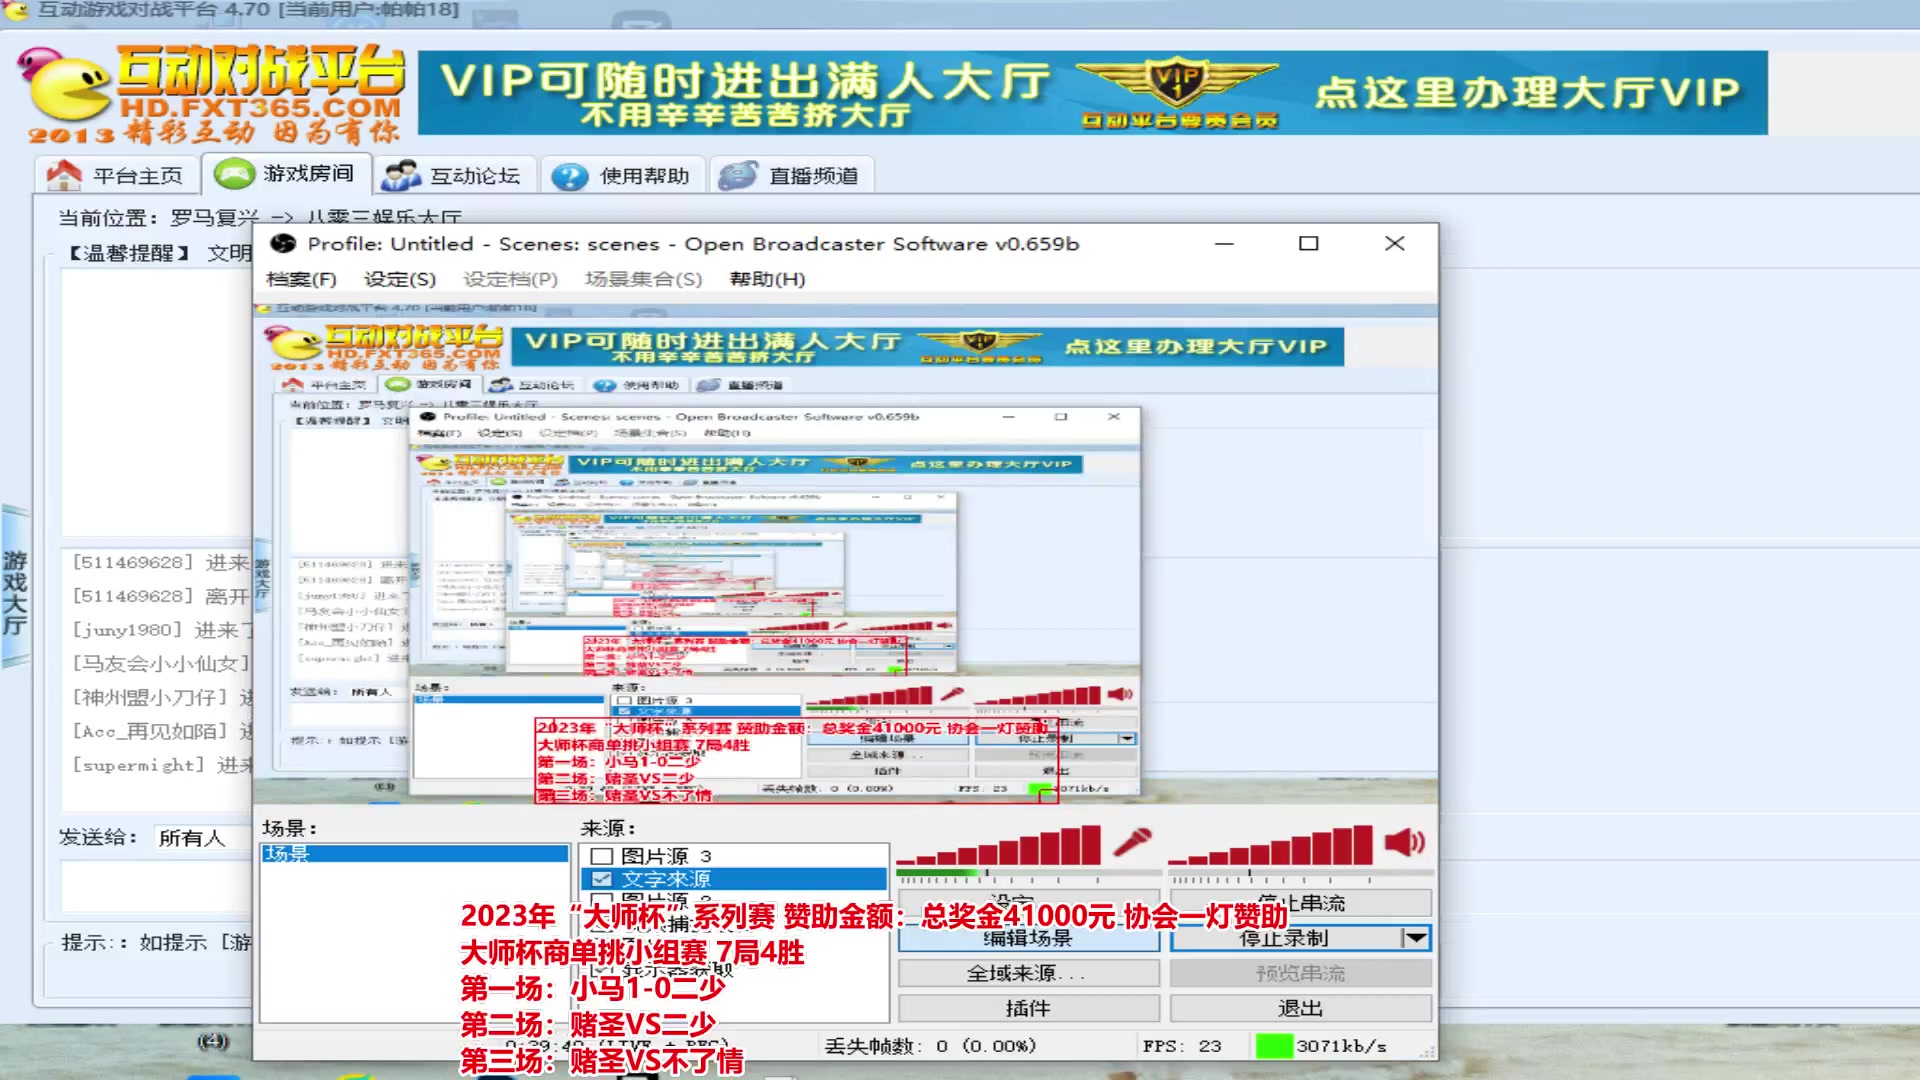Click the OBS preview display area
This screenshot has height=1080, width=1920.
845,553
